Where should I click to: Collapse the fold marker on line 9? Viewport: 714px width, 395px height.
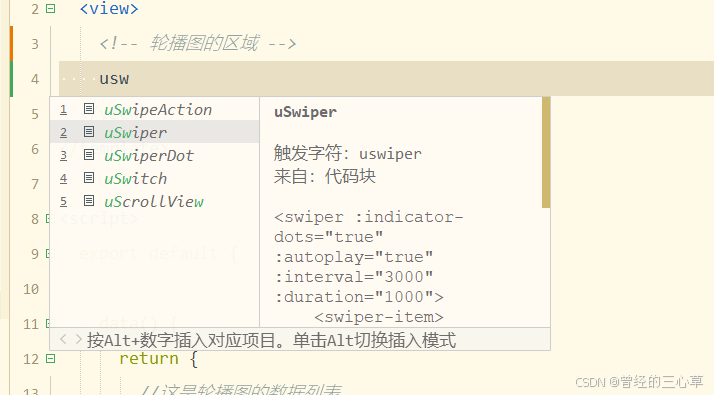(x=48, y=253)
